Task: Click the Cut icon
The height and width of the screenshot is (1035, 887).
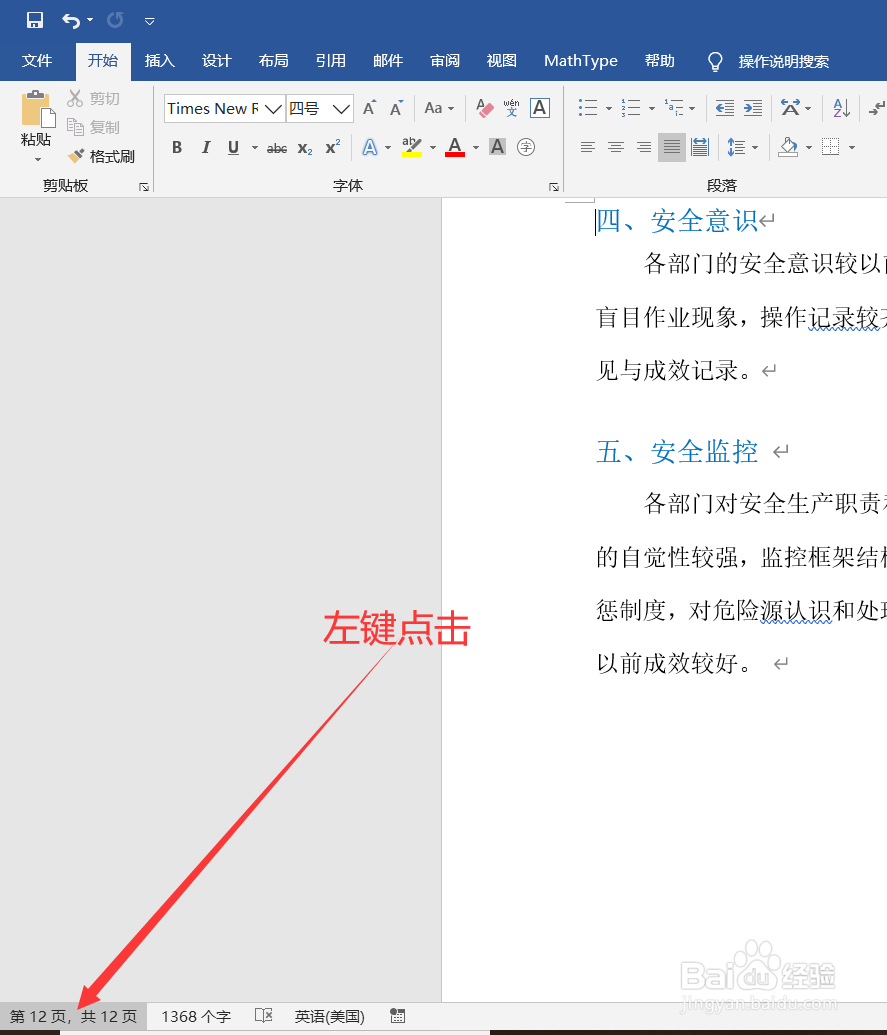Action: (75, 98)
